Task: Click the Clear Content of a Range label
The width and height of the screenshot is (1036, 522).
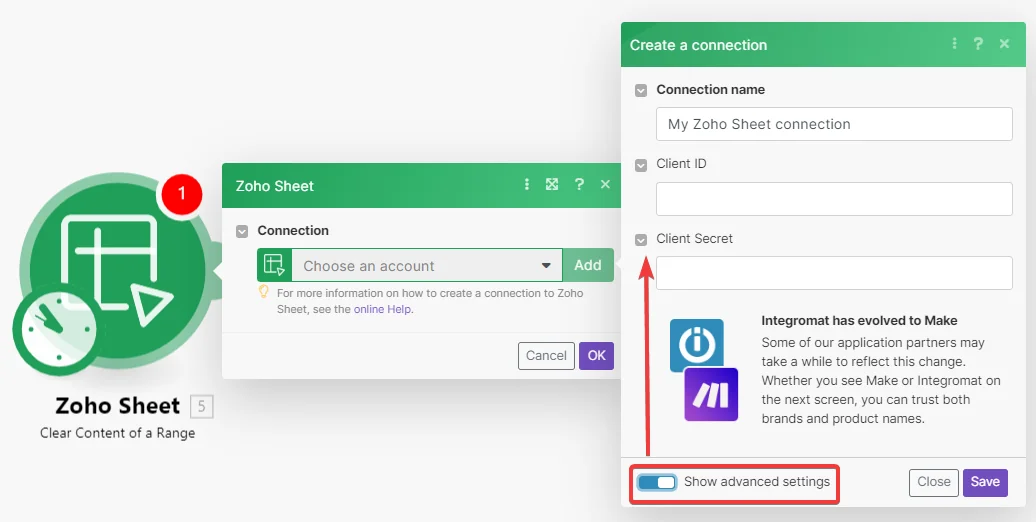Action: 118,433
